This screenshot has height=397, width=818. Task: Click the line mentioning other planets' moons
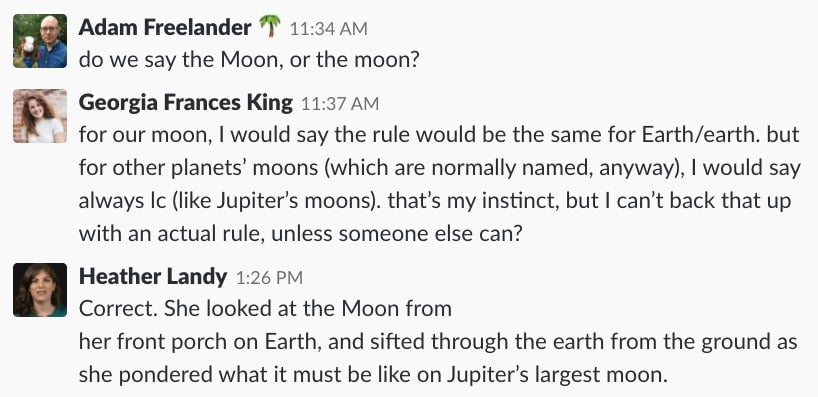[x=439, y=168]
